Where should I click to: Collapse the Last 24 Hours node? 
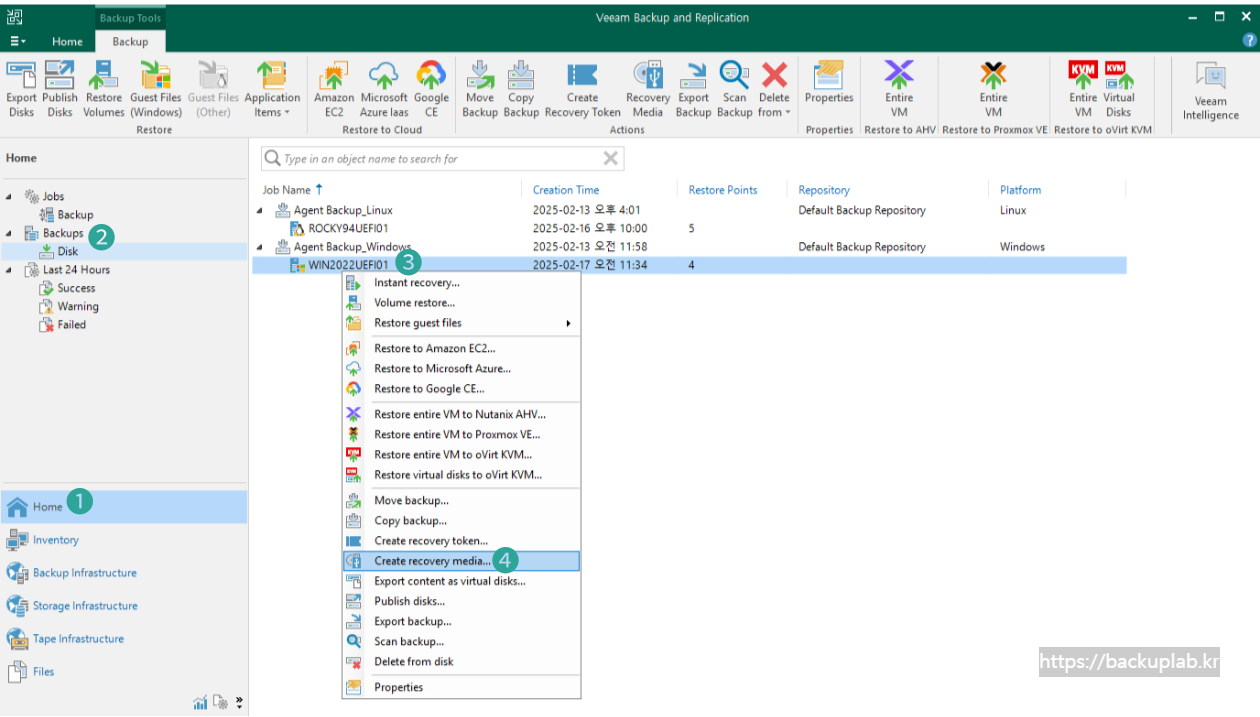tap(9, 270)
